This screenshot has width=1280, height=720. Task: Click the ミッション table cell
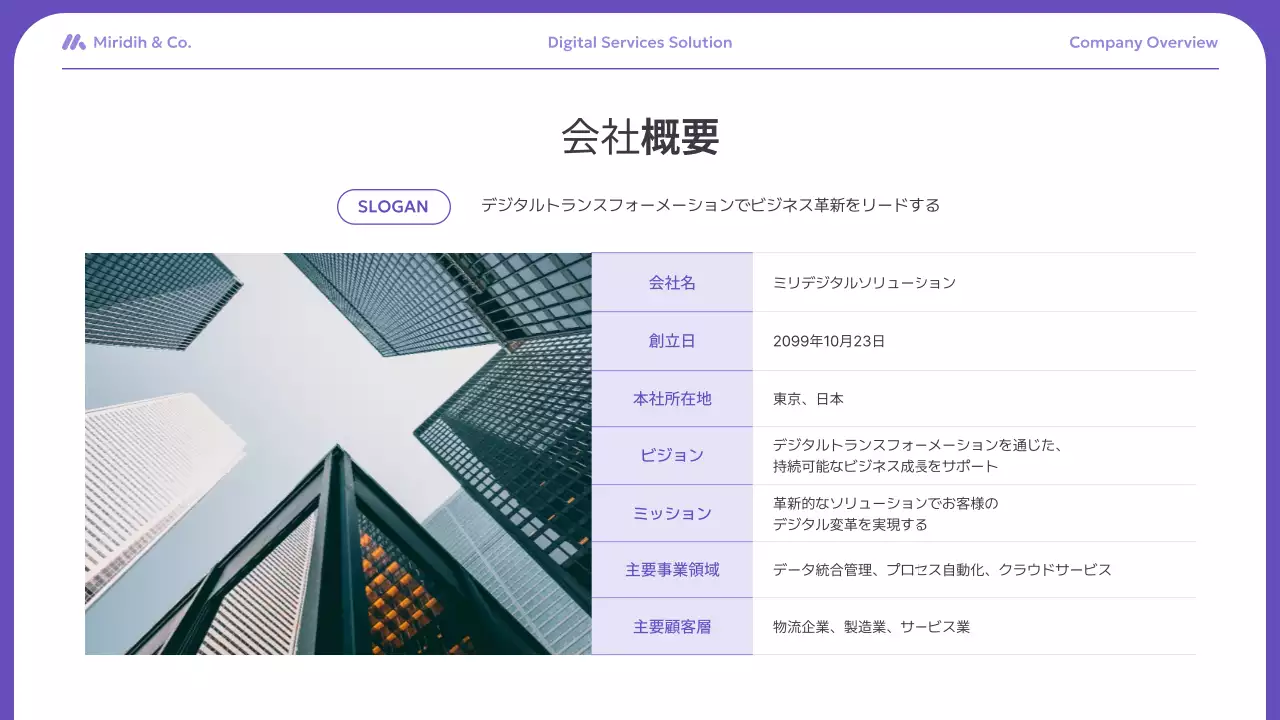pyautogui.click(x=672, y=513)
